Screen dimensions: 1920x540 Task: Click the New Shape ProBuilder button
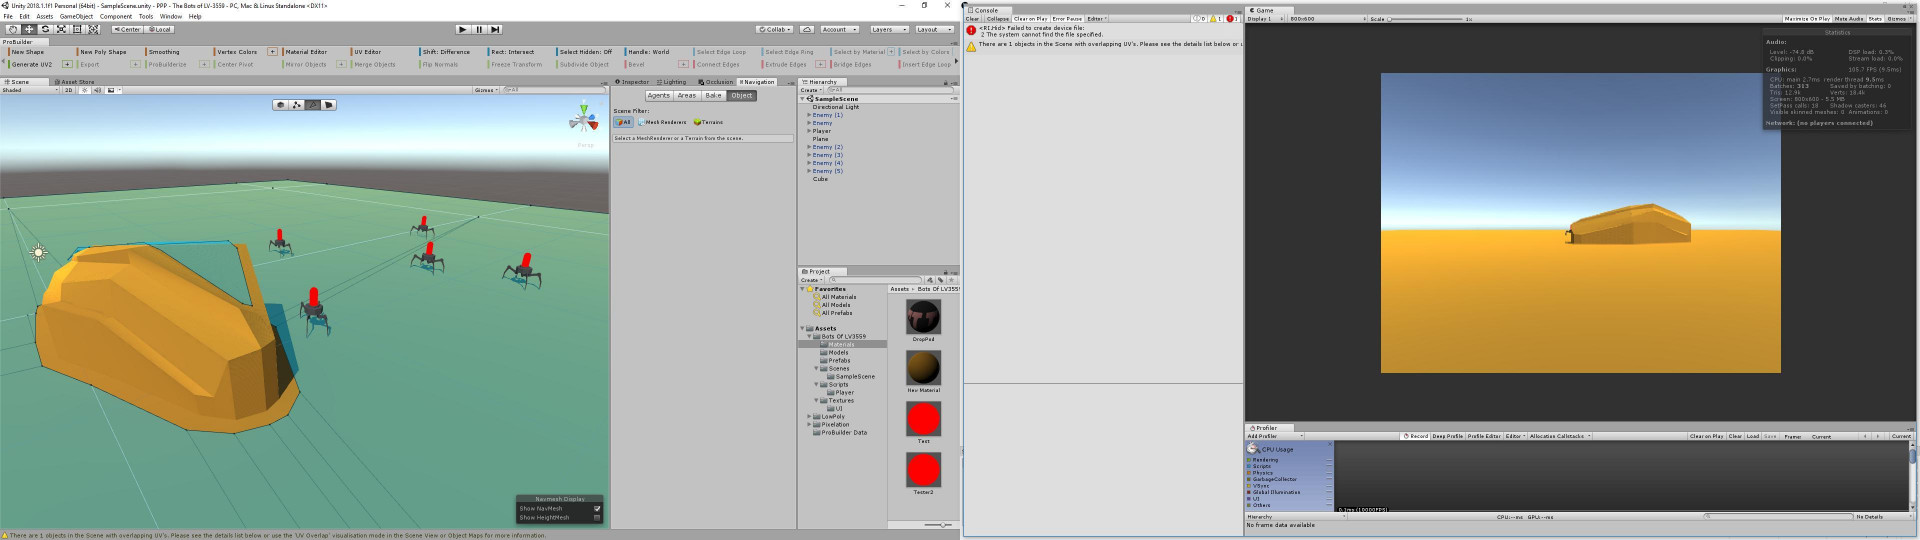coord(28,52)
